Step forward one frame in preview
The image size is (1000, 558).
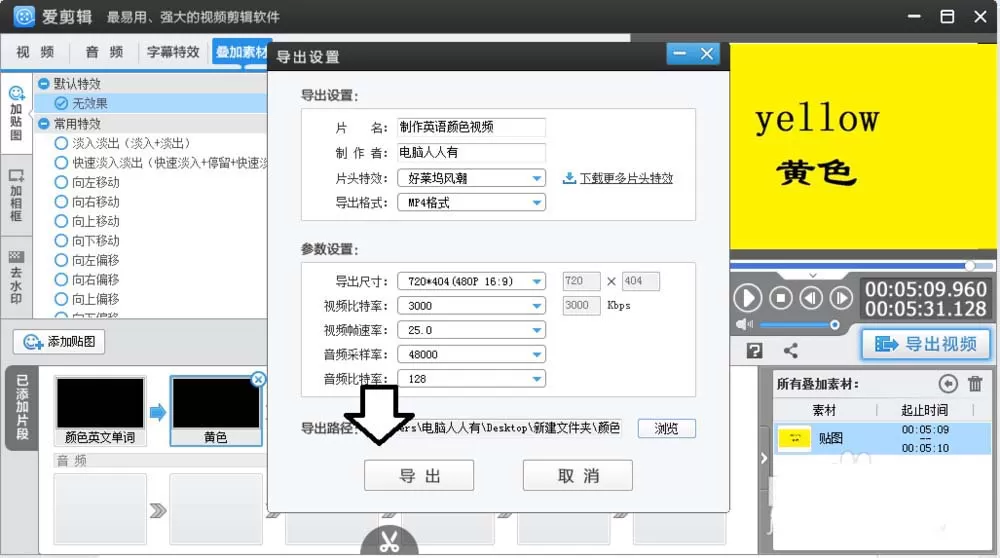tap(841, 298)
